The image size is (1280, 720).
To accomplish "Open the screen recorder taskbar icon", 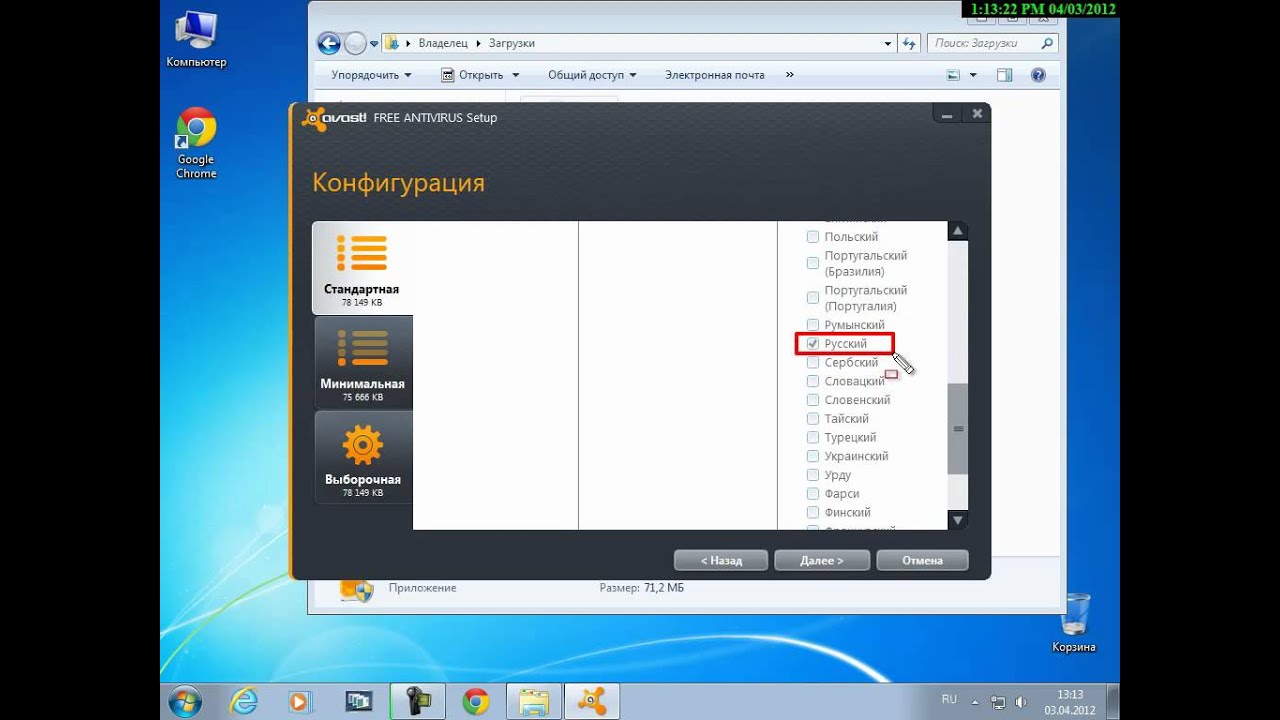I will 418,702.
